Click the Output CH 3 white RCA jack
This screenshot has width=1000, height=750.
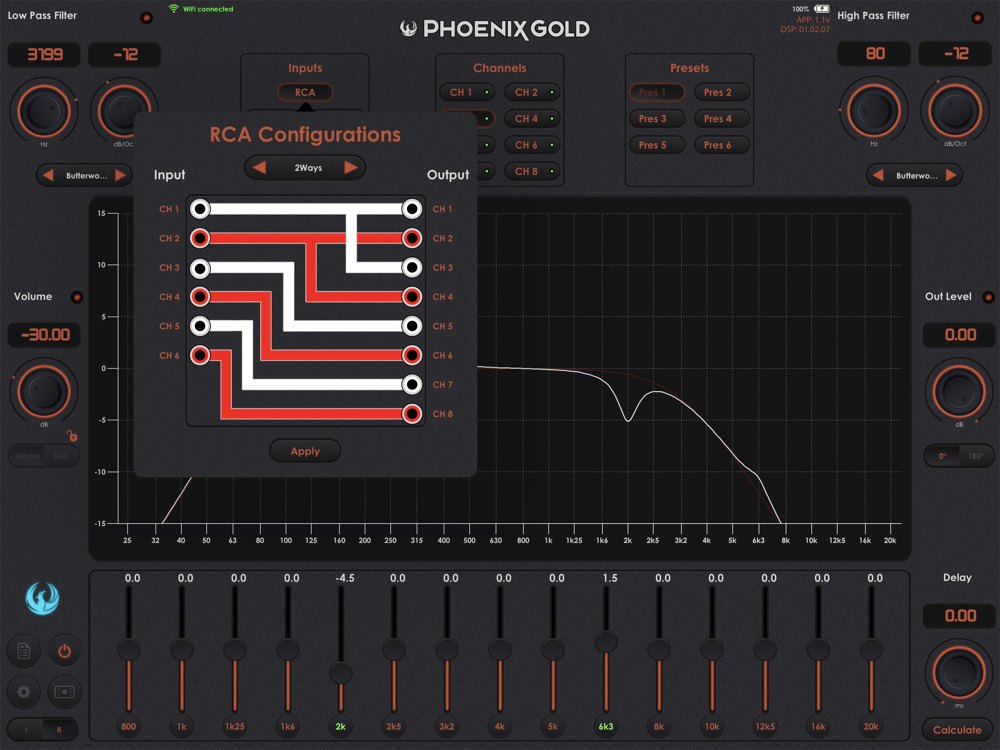[412, 268]
